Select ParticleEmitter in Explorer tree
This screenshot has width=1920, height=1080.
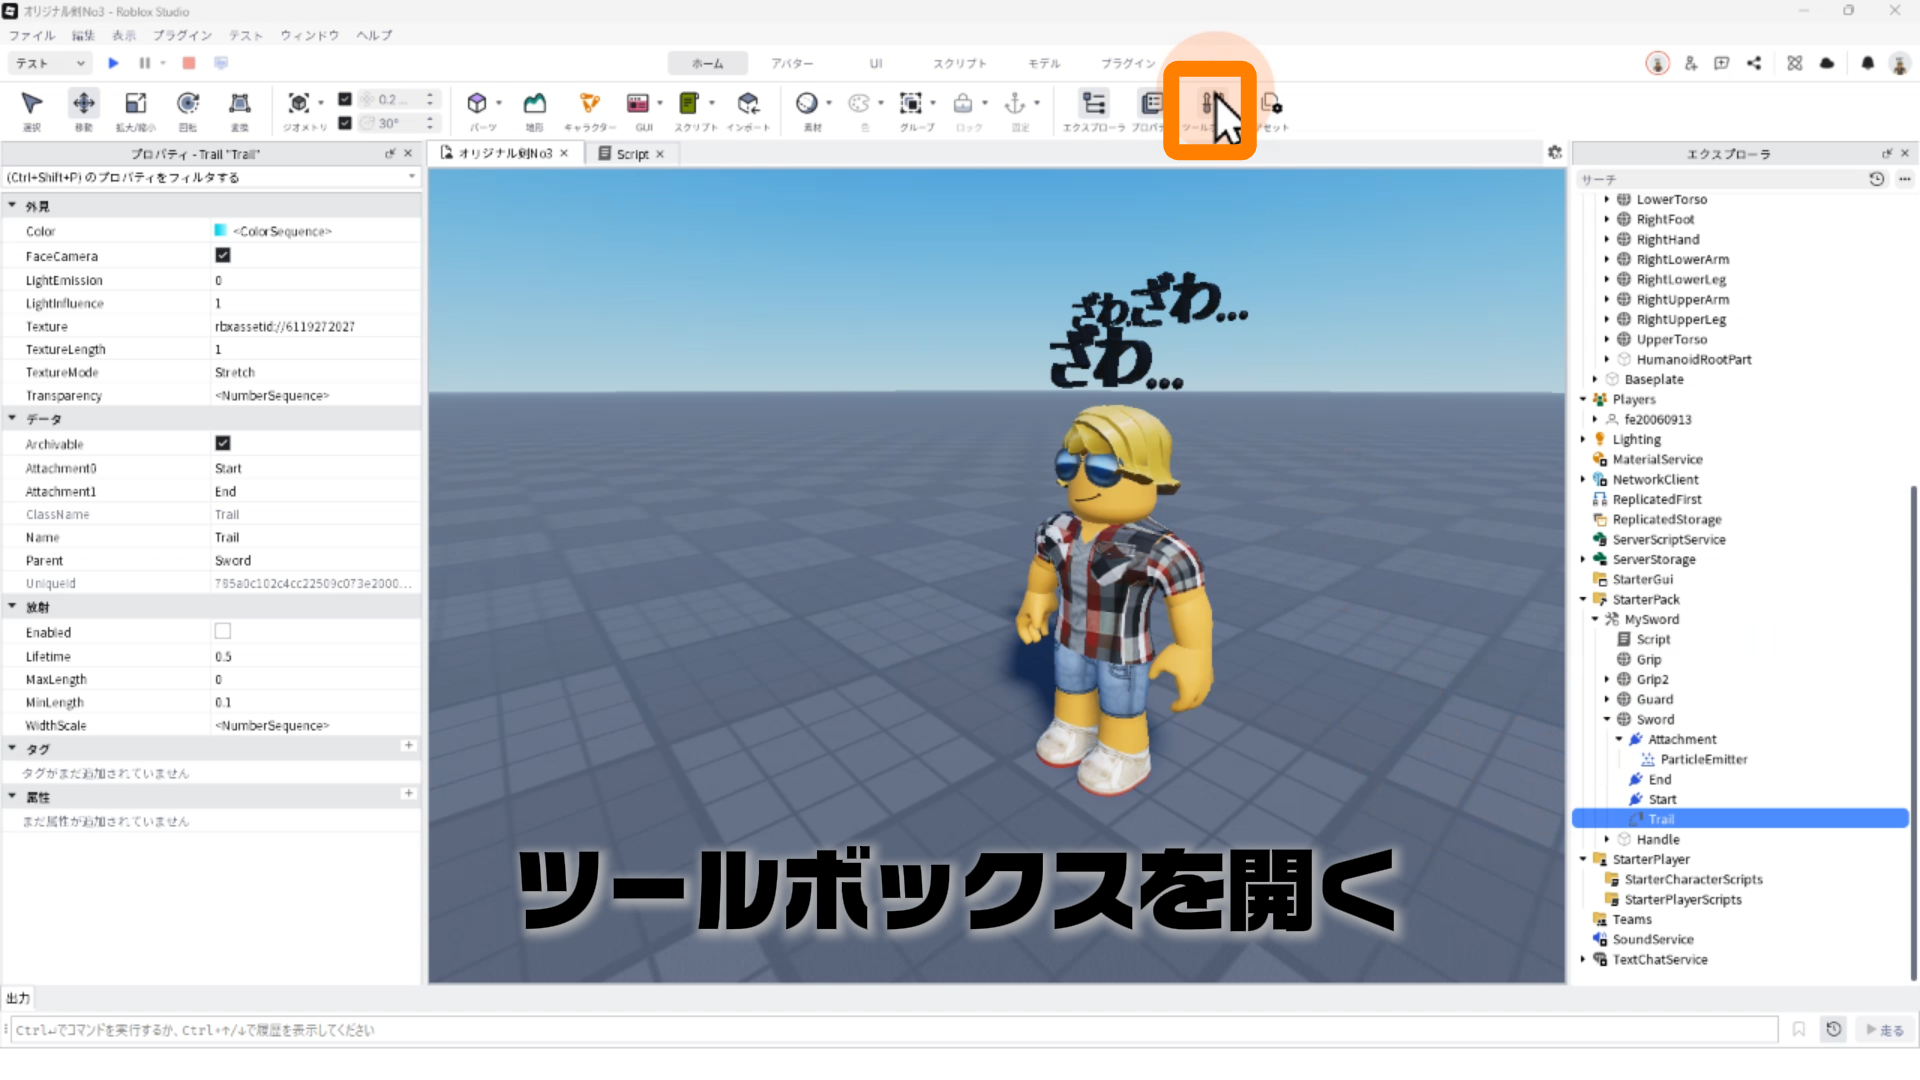coord(1703,759)
